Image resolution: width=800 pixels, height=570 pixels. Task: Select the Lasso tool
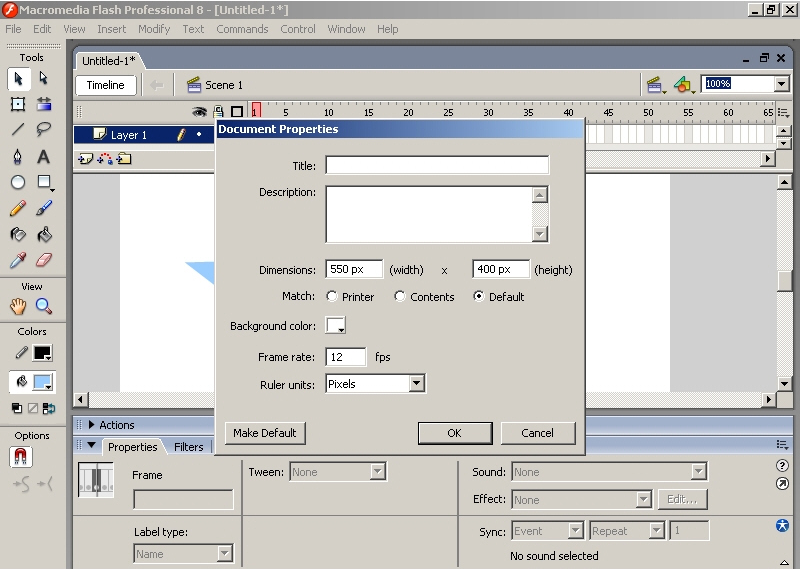click(x=44, y=130)
